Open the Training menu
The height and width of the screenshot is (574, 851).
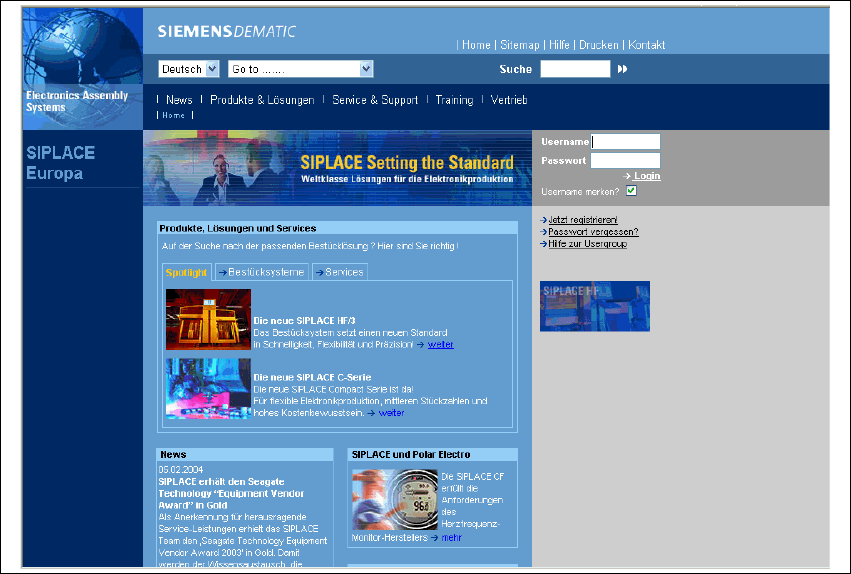(454, 100)
